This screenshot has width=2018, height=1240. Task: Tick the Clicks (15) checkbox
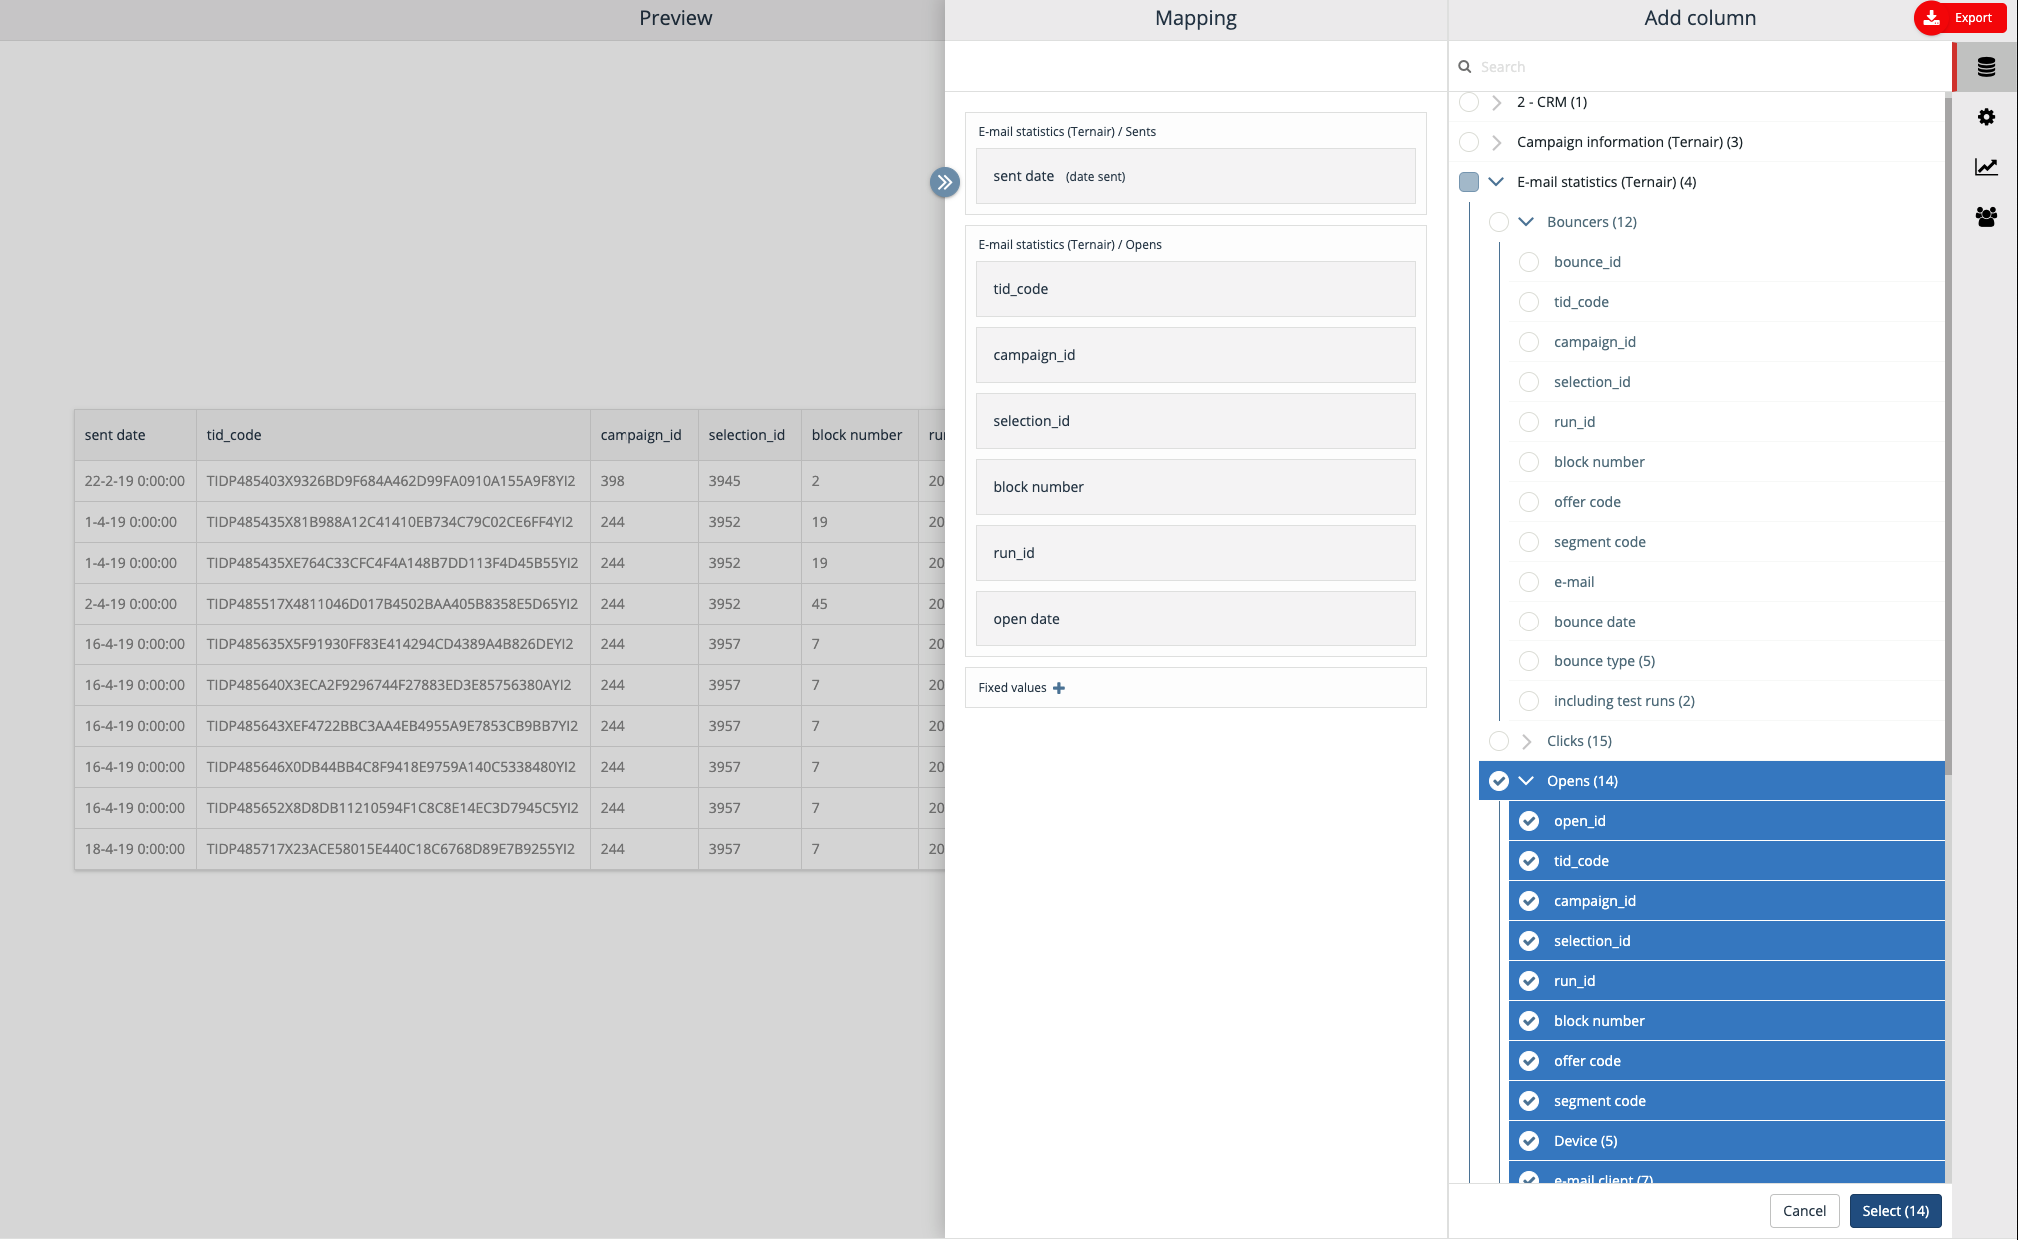pos(1499,741)
